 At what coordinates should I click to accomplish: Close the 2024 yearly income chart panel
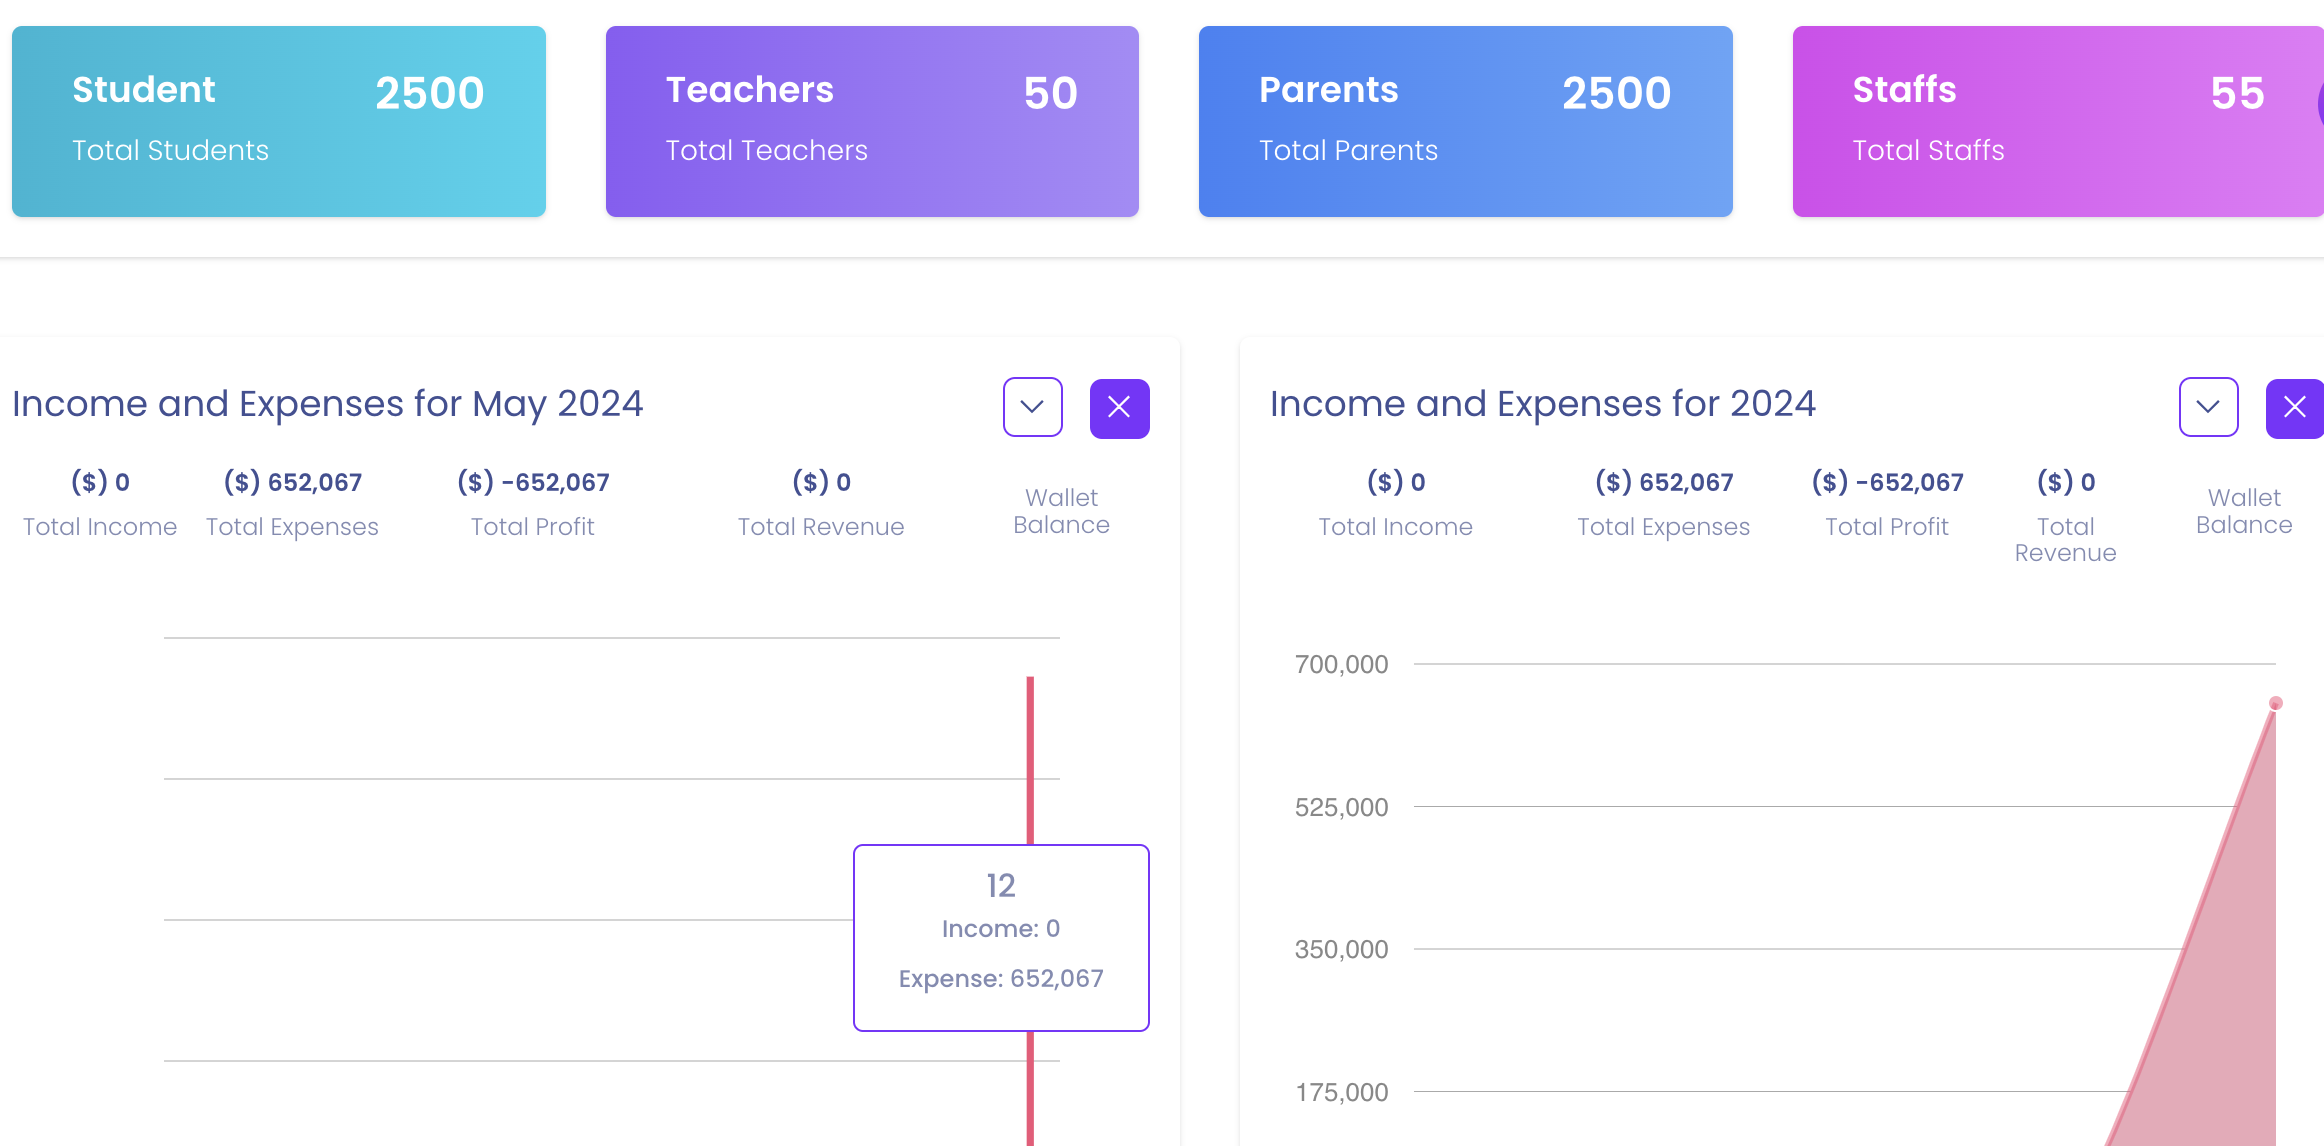coord(2294,408)
